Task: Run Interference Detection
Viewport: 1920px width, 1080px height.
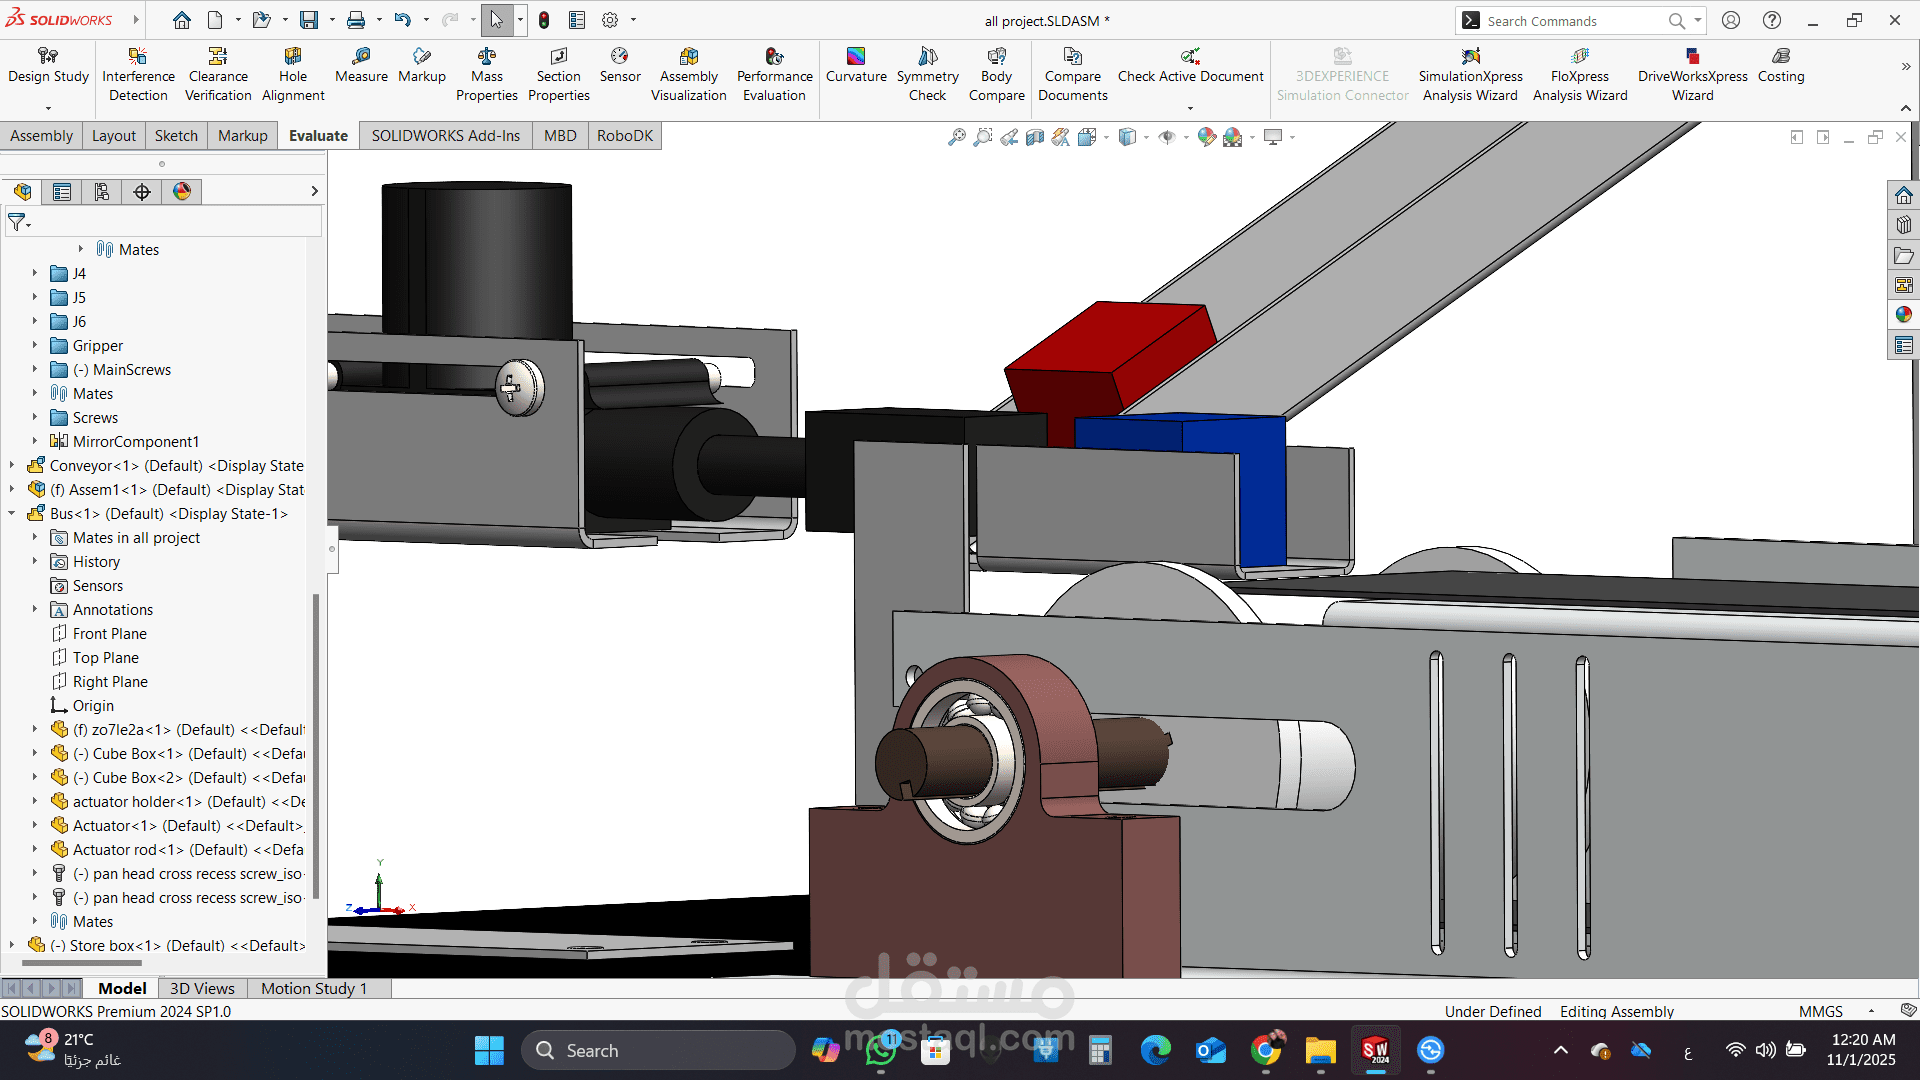Action: (138, 75)
